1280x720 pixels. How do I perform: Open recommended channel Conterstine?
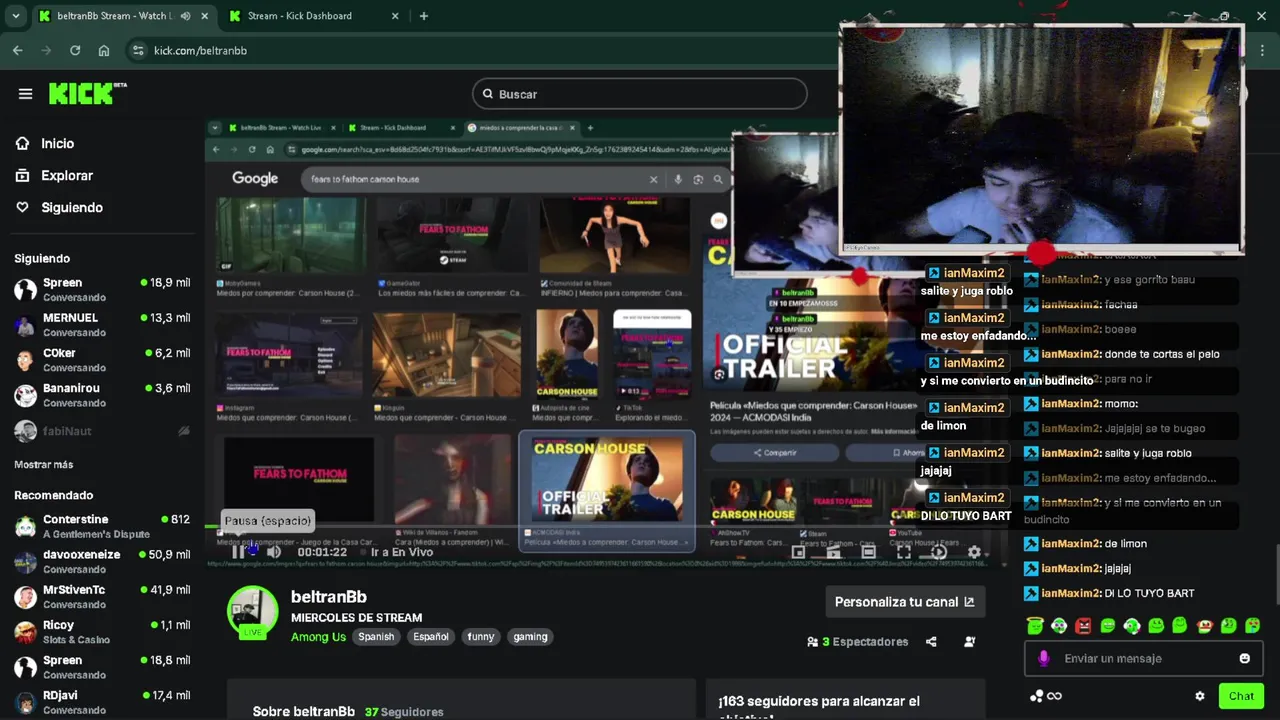(102, 526)
